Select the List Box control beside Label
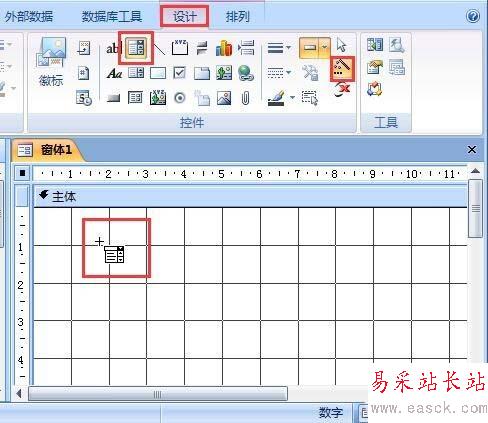 pos(136,73)
